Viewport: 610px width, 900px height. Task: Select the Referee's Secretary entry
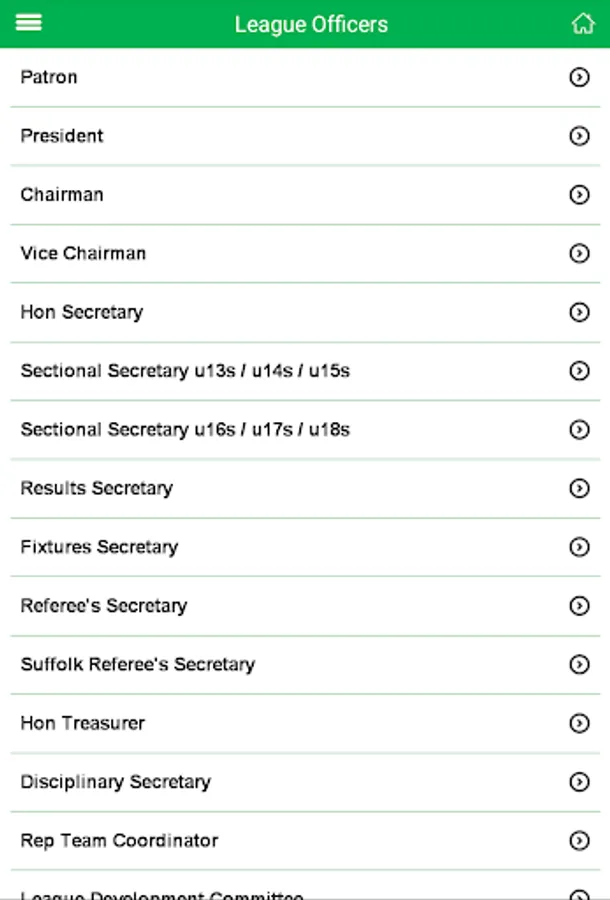tap(104, 606)
